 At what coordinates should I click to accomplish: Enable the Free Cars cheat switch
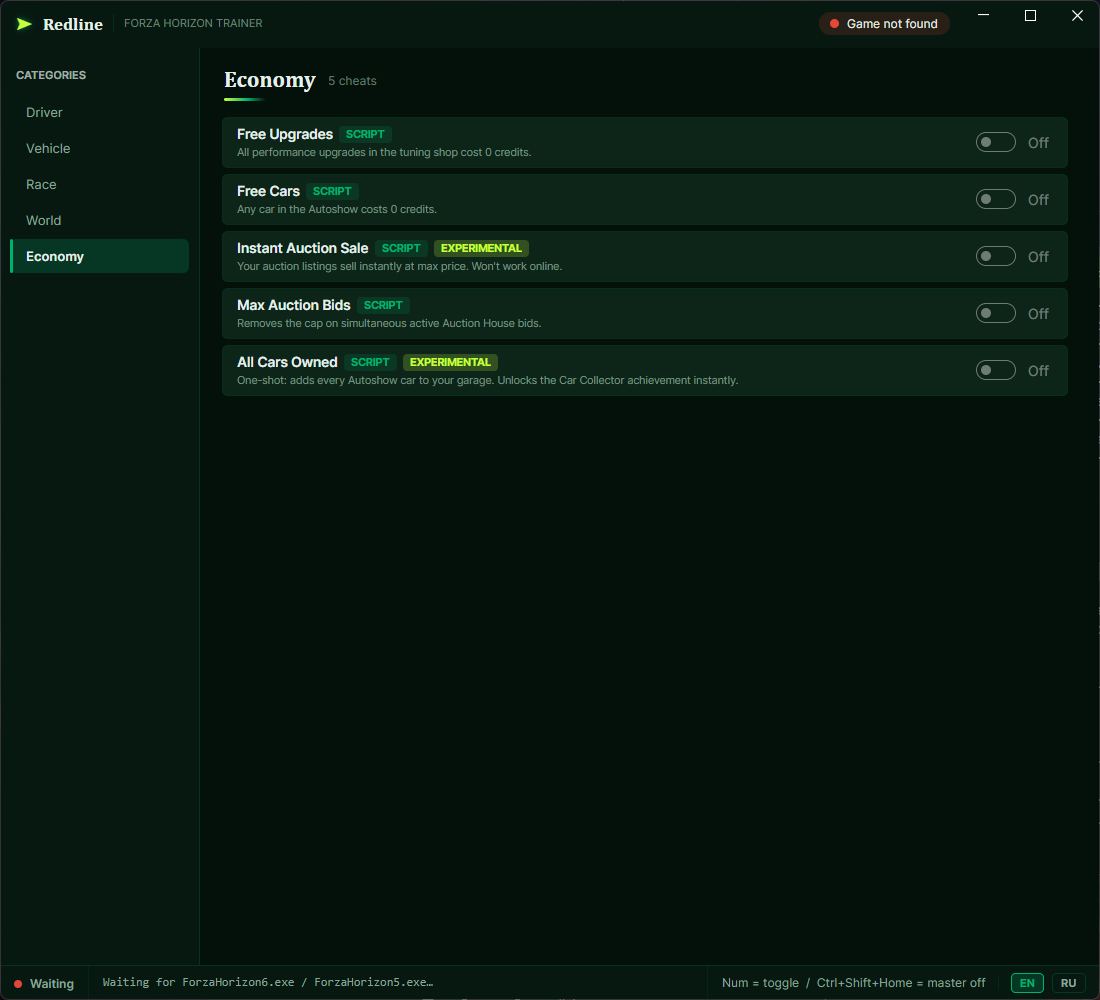pyautogui.click(x=995, y=199)
